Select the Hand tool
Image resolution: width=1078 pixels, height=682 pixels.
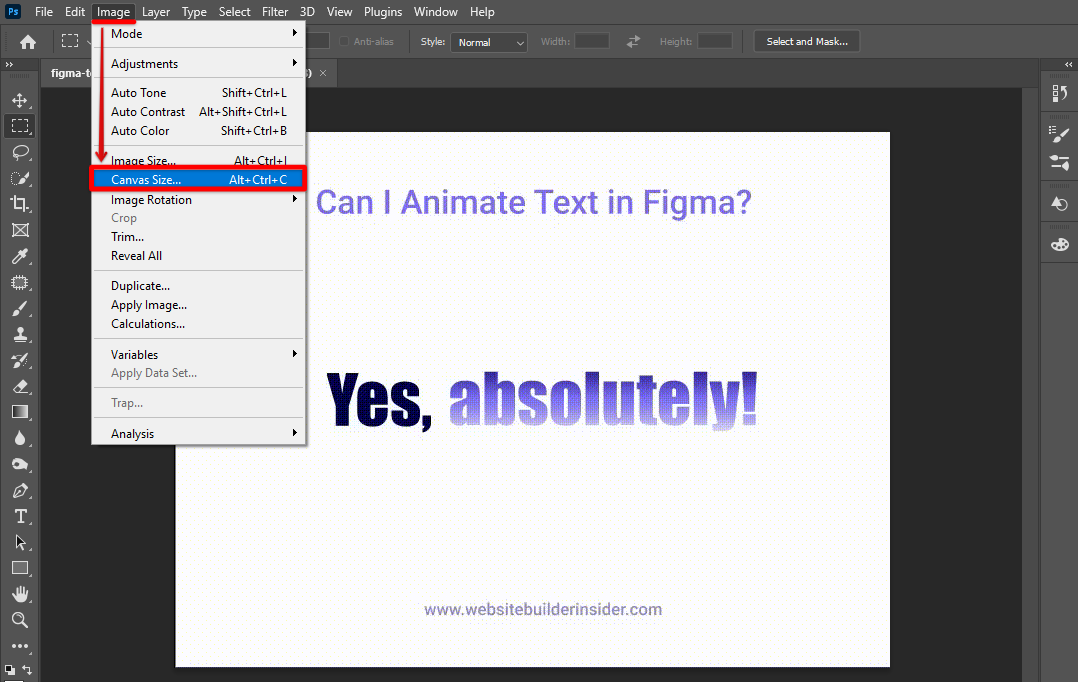20,594
